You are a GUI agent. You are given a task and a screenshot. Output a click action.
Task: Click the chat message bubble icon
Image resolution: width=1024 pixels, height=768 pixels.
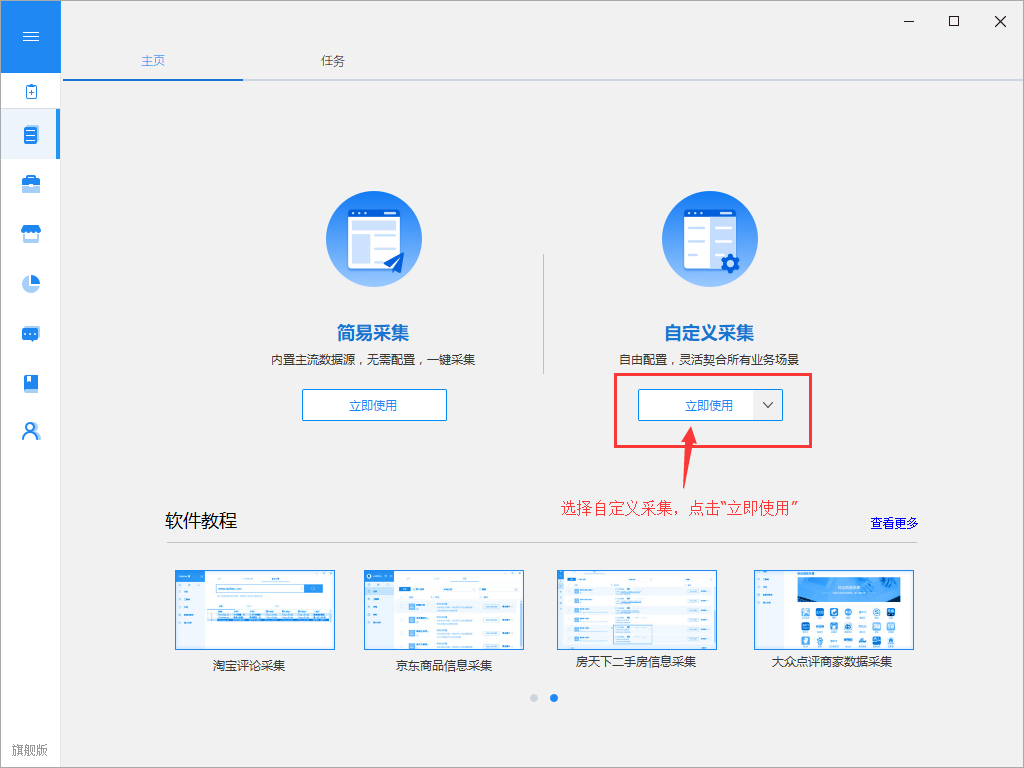pos(30,334)
